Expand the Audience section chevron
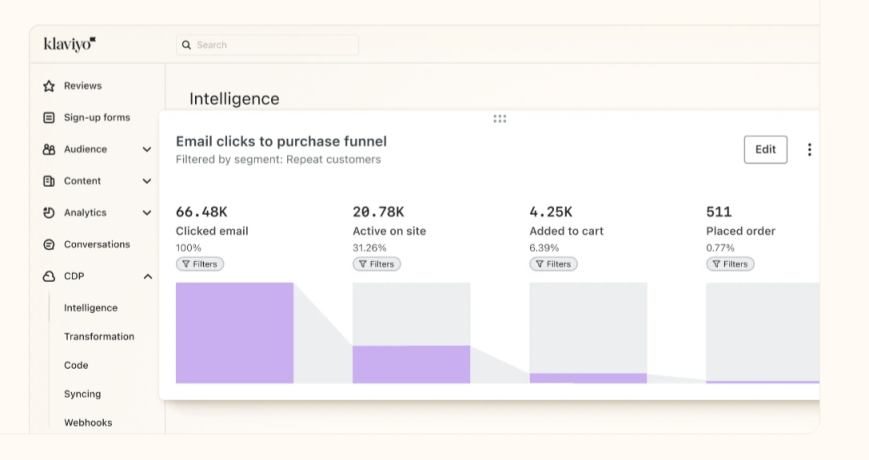Image resolution: width=869 pixels, height=460 pixels. [147, 150]
